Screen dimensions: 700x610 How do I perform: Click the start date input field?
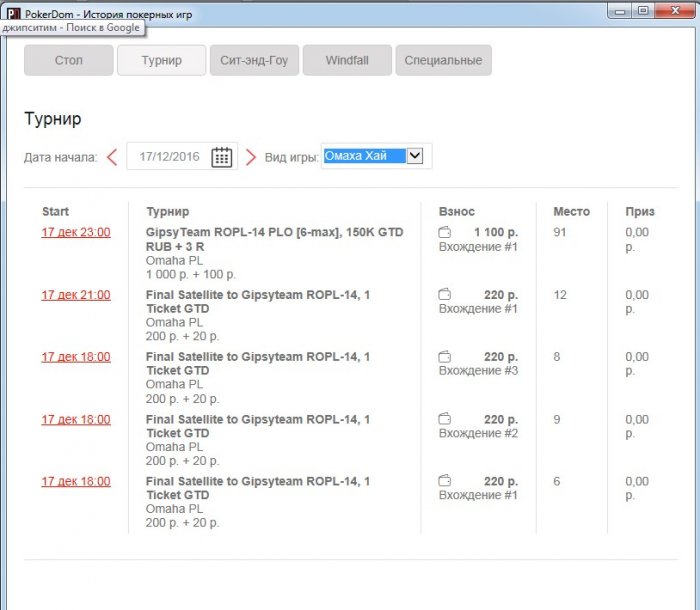click(168, 157)
